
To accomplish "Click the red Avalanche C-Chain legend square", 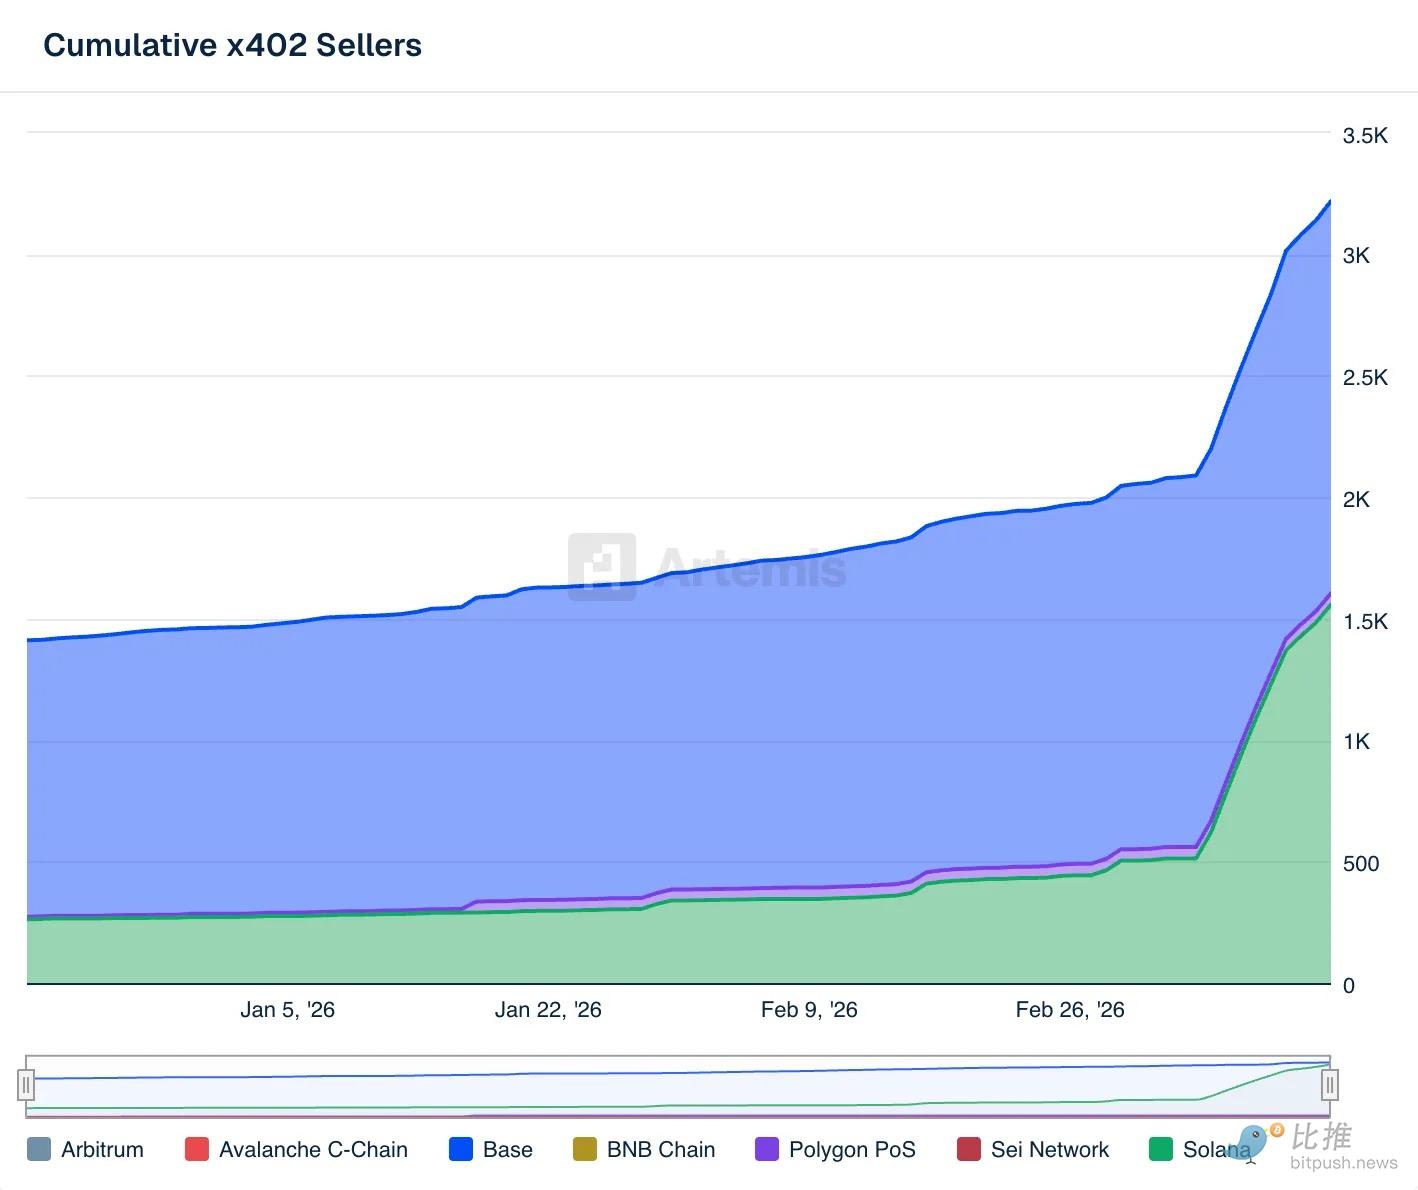I will click(x=197, y=1149).
